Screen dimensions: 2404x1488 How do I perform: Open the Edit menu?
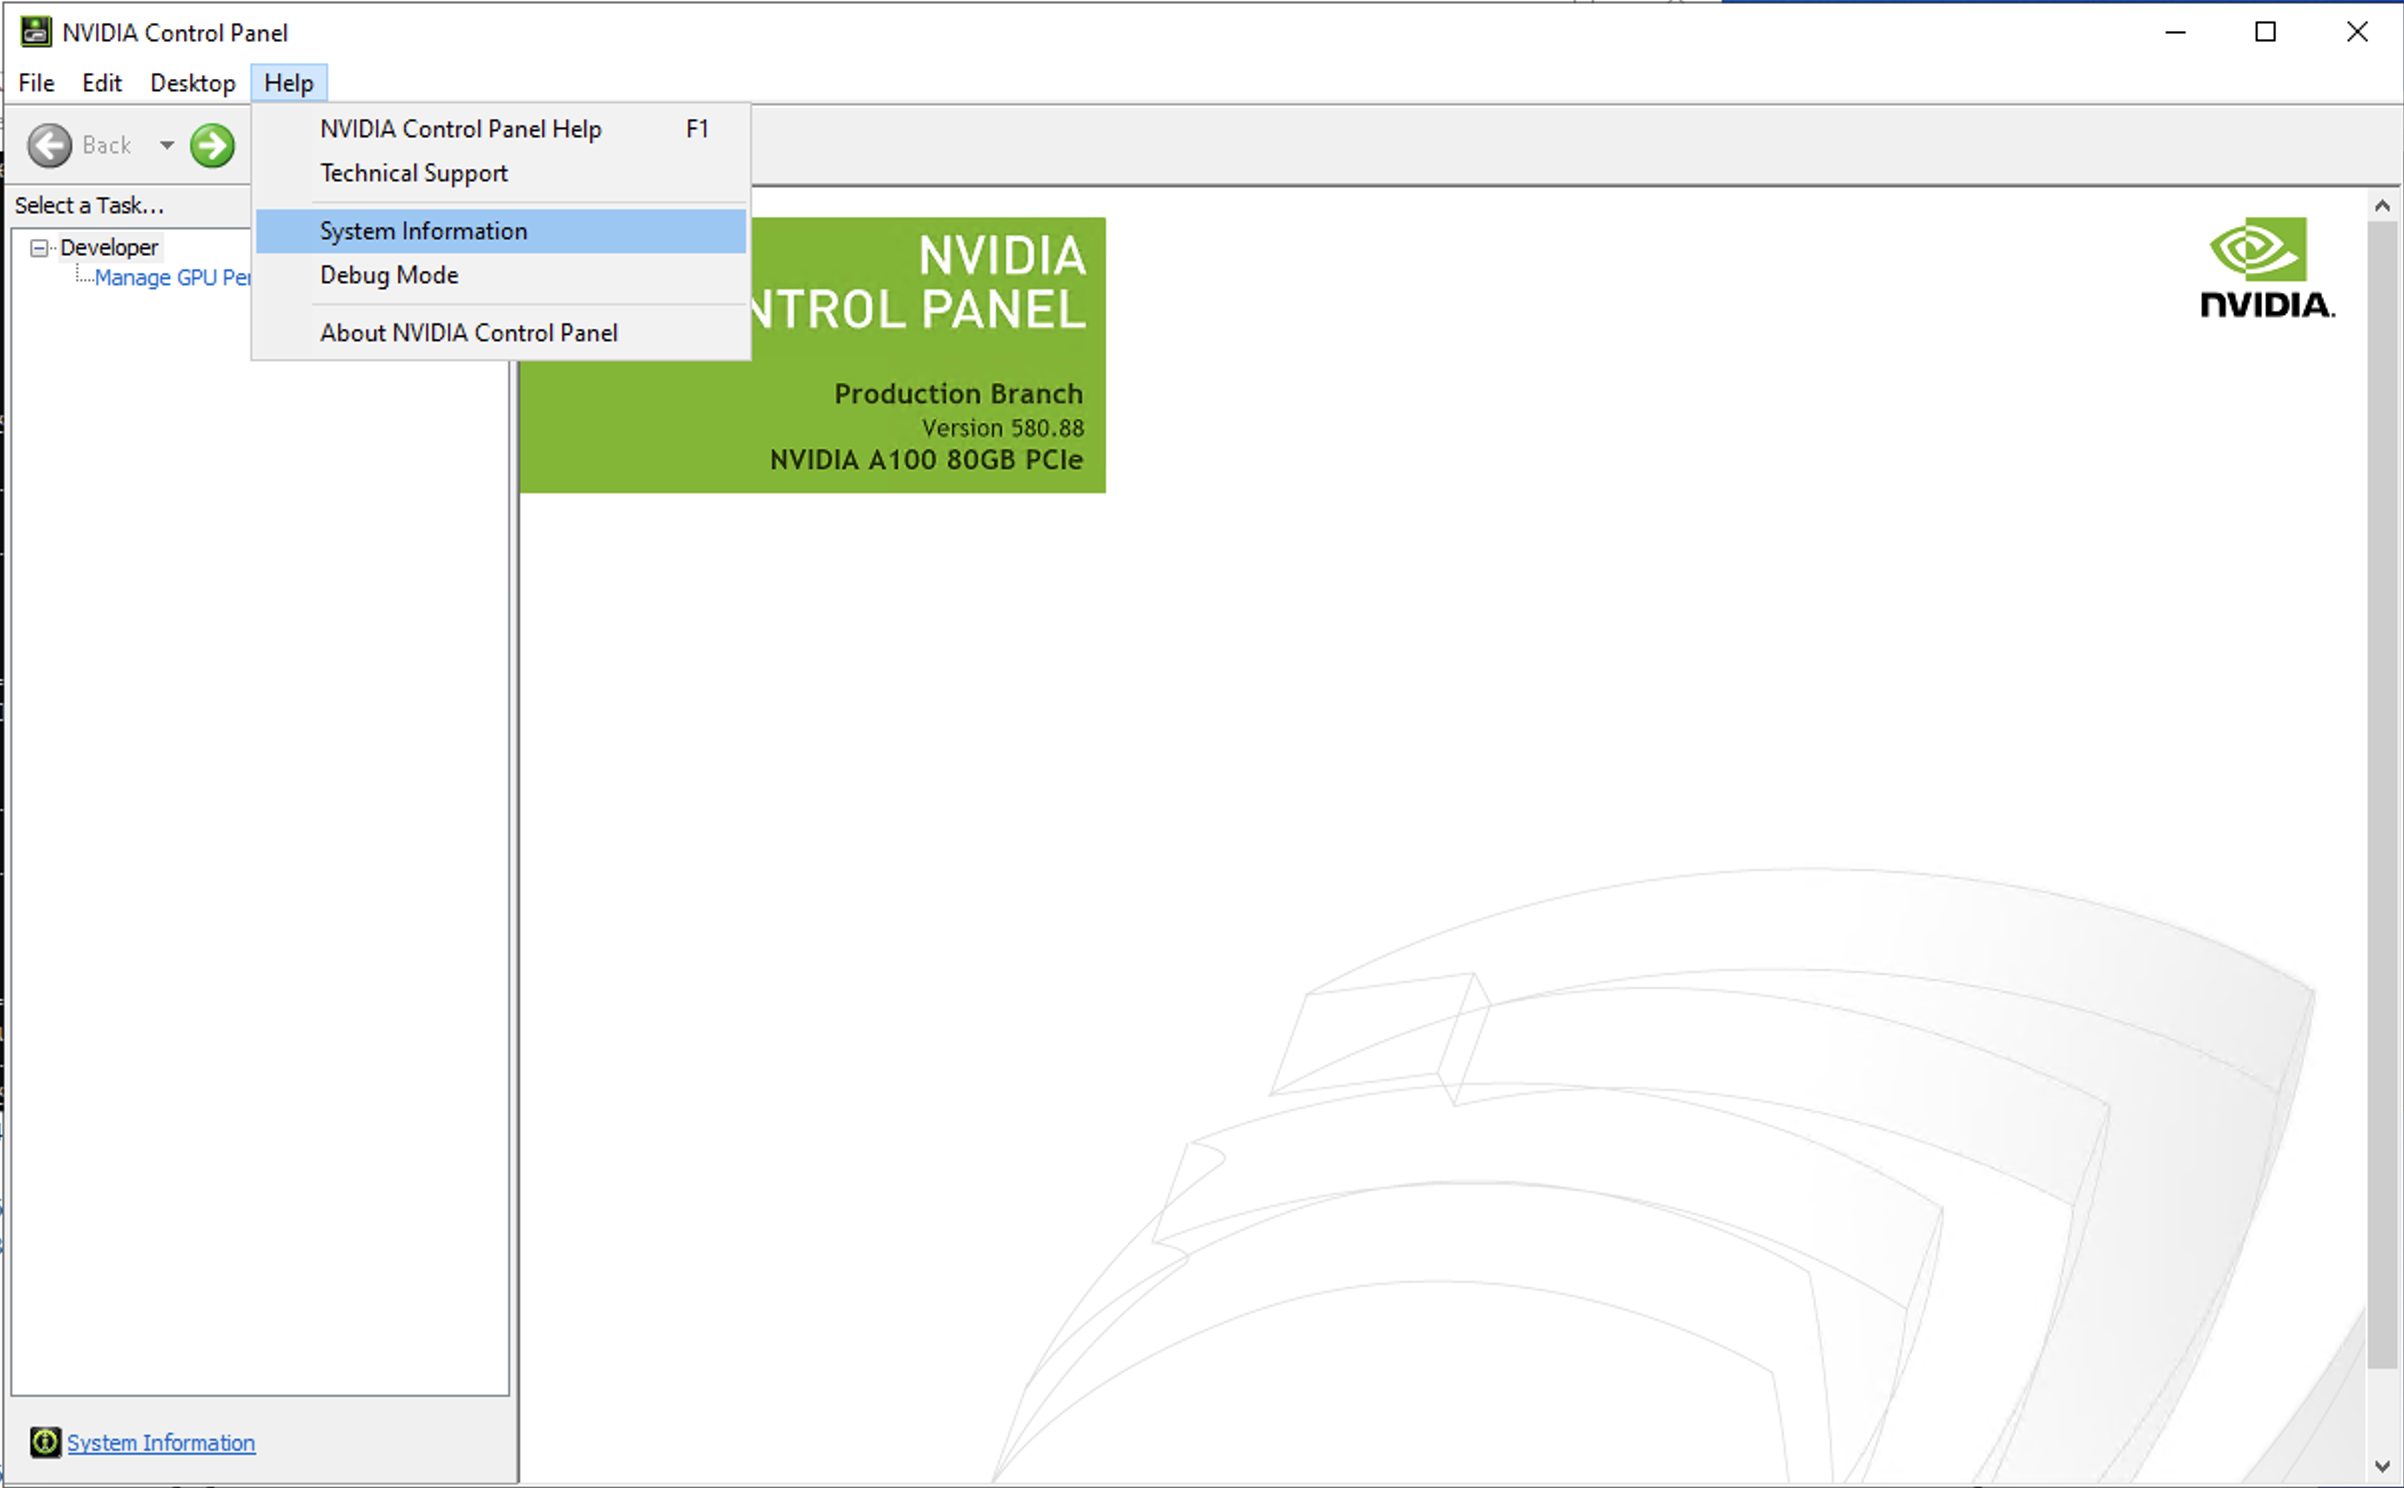[101, 83]
